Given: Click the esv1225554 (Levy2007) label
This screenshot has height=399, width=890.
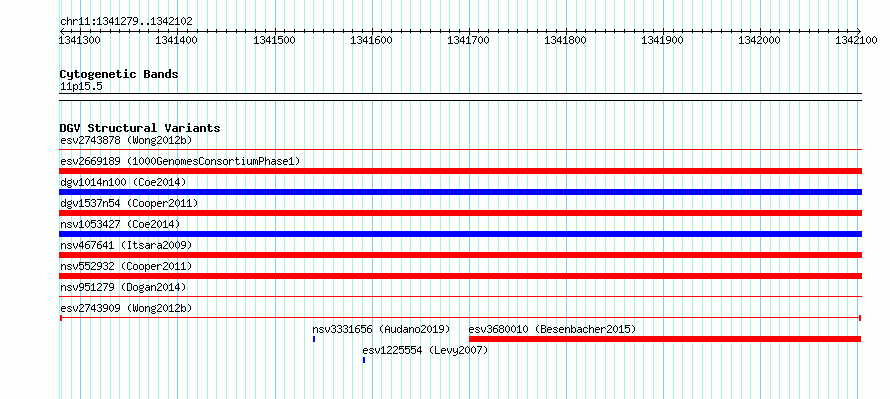Looking at the screenshot, I should (x=425, y=350).
